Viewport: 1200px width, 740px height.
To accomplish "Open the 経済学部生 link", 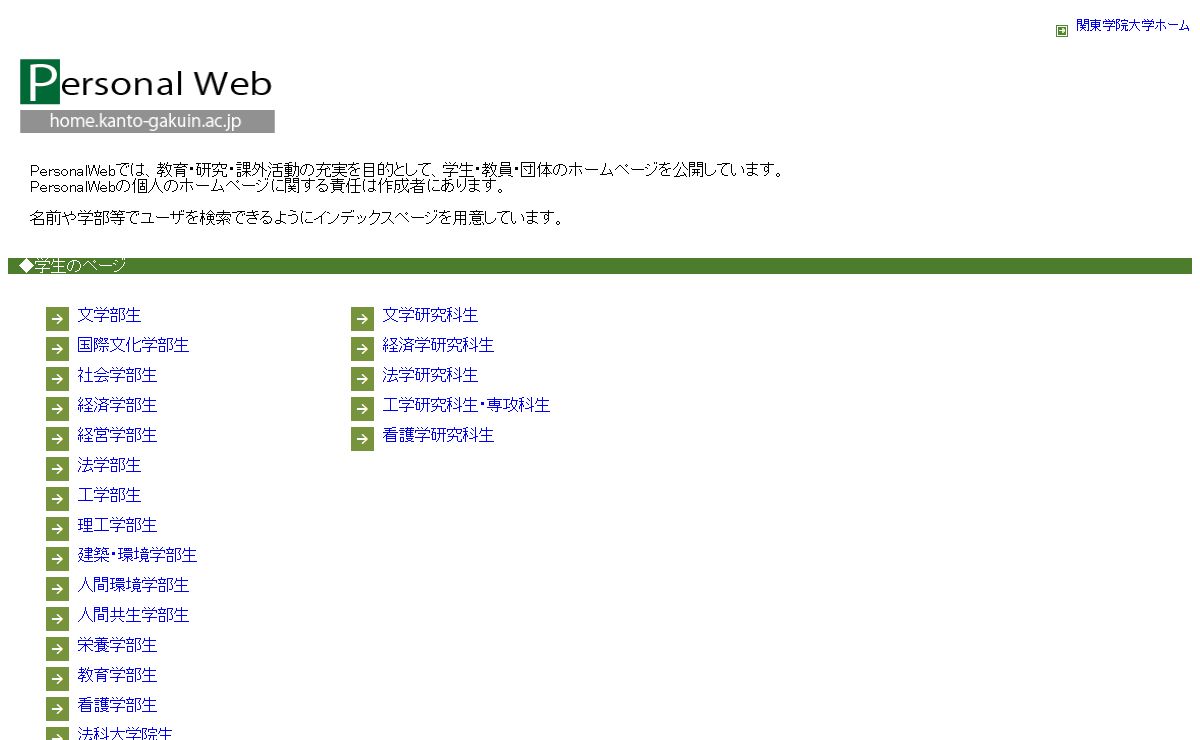I will (x=117, y=405).
